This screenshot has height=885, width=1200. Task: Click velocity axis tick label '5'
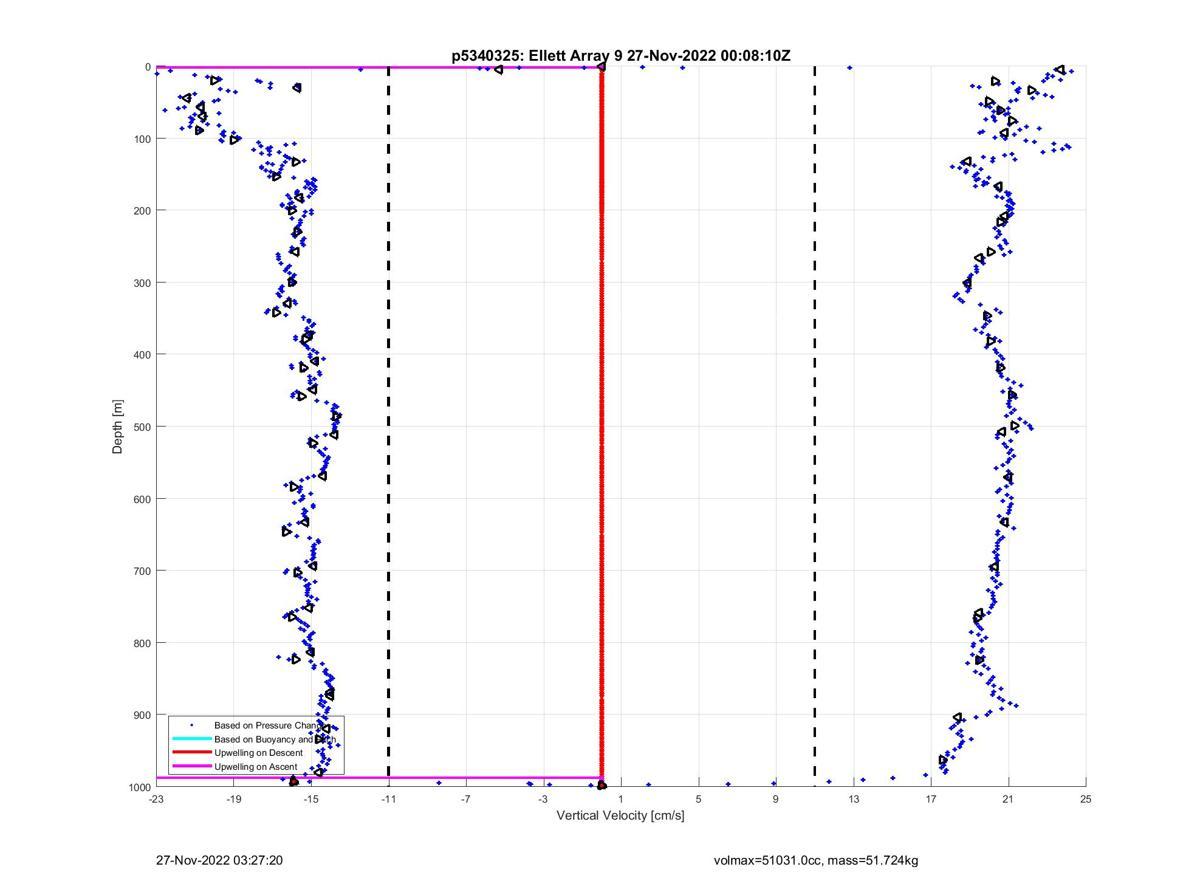(698, 799)
